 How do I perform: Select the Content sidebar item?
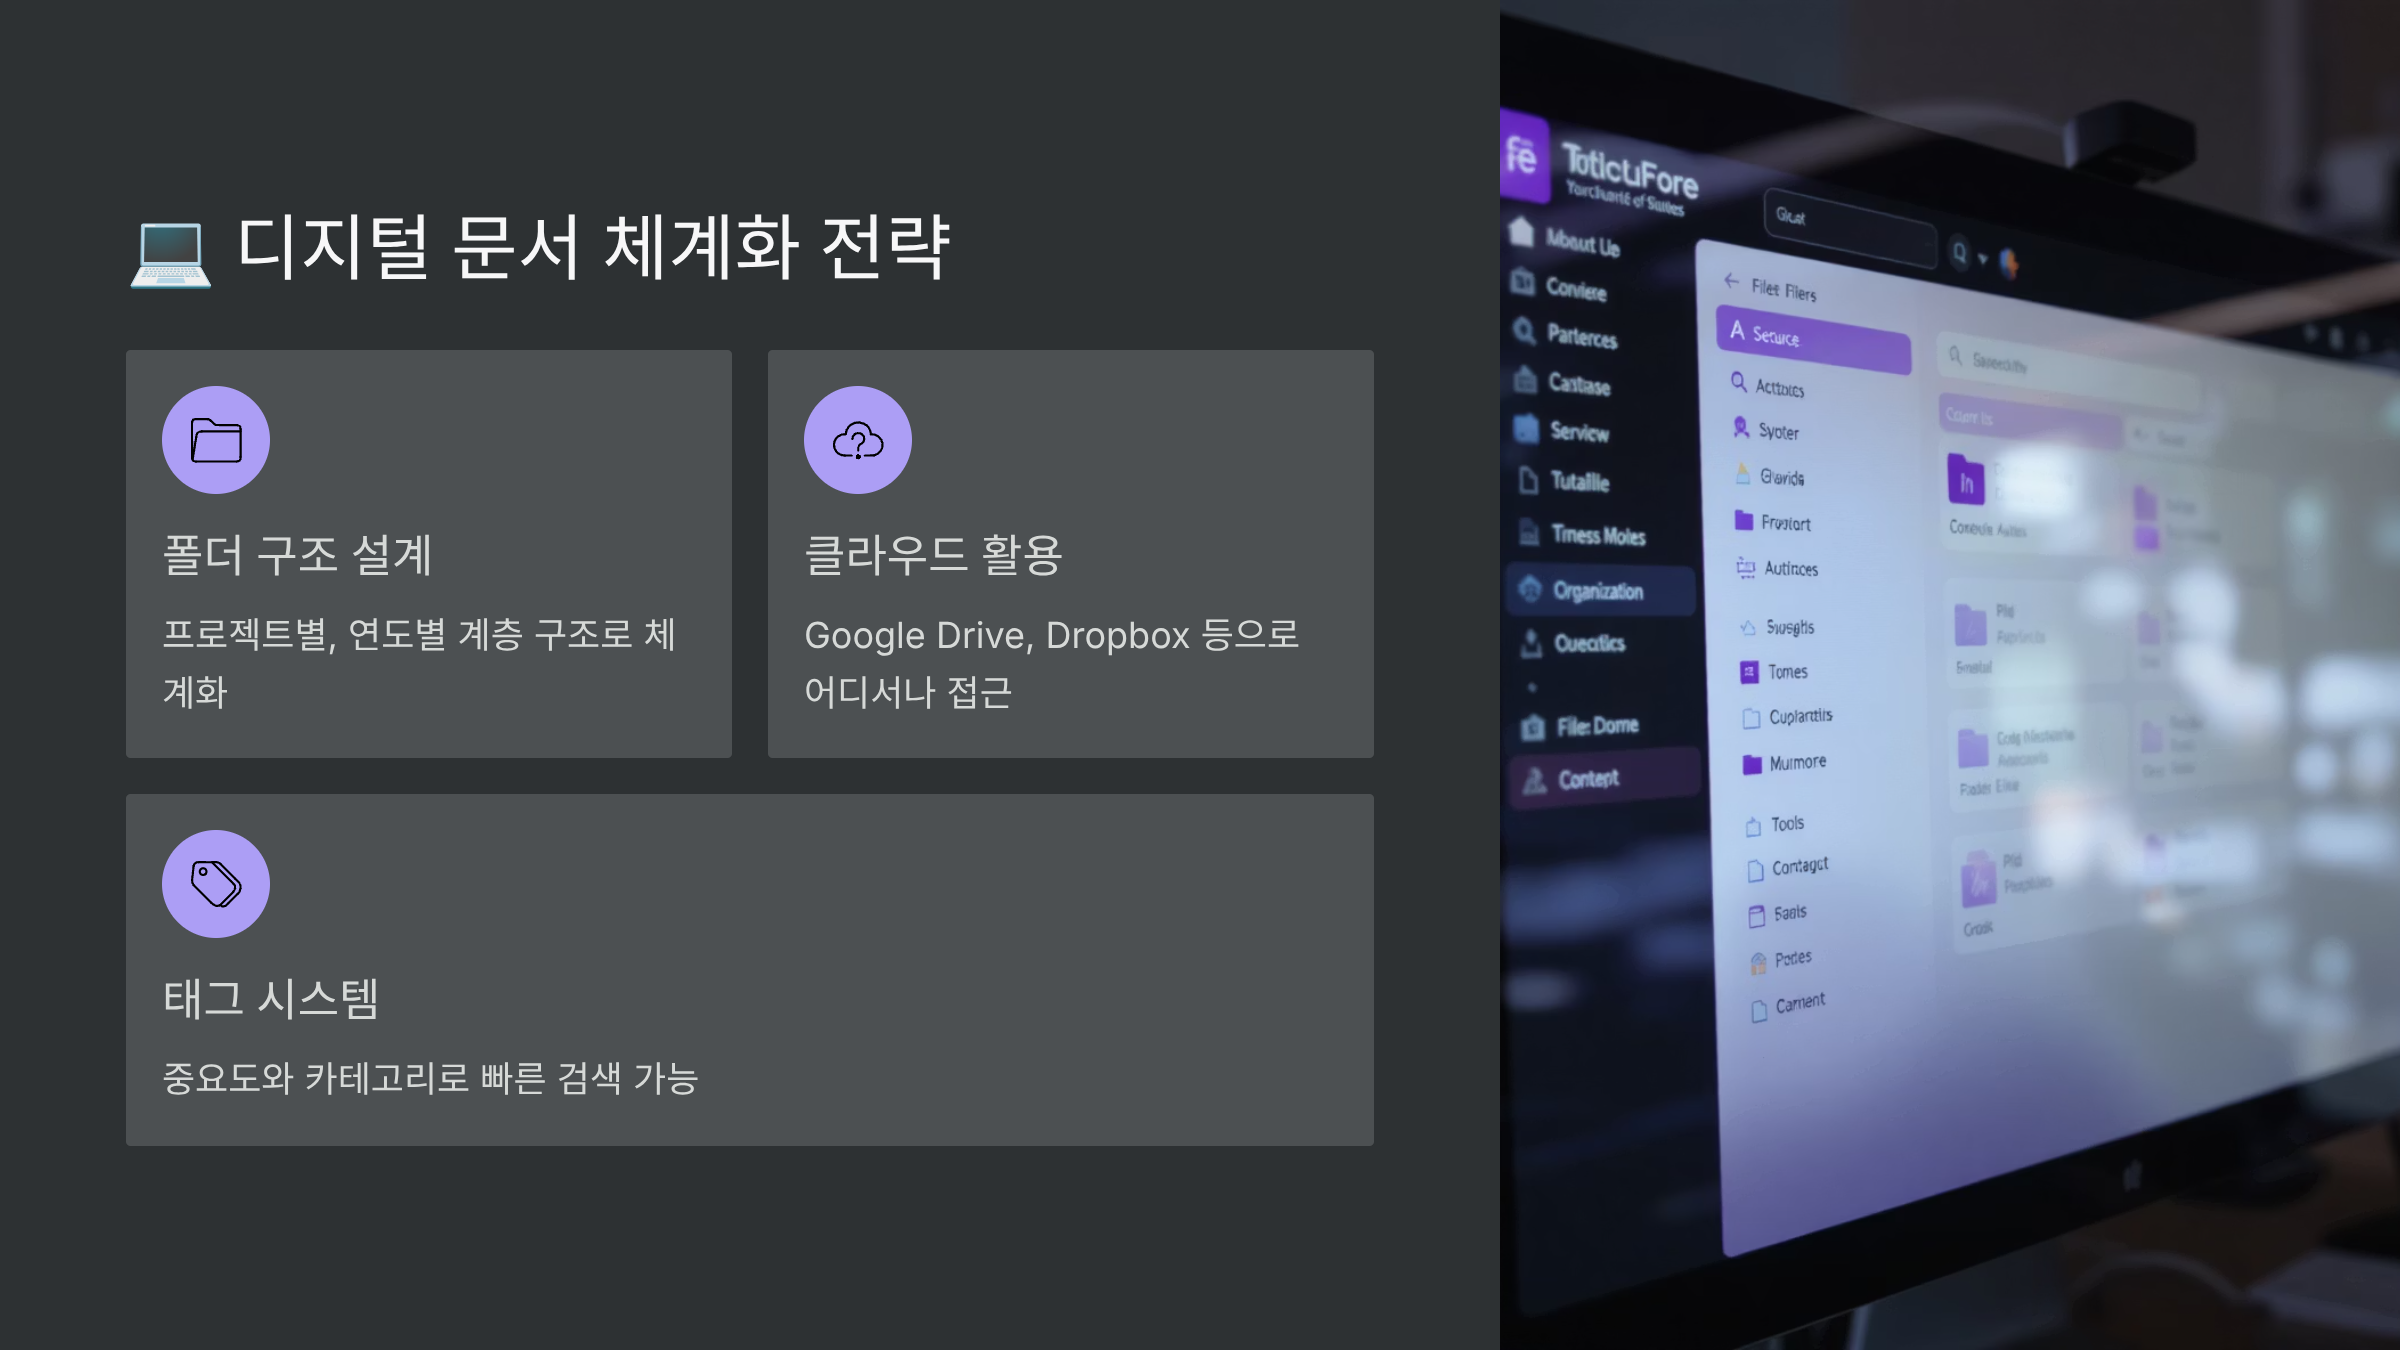tap(1588, 779)
